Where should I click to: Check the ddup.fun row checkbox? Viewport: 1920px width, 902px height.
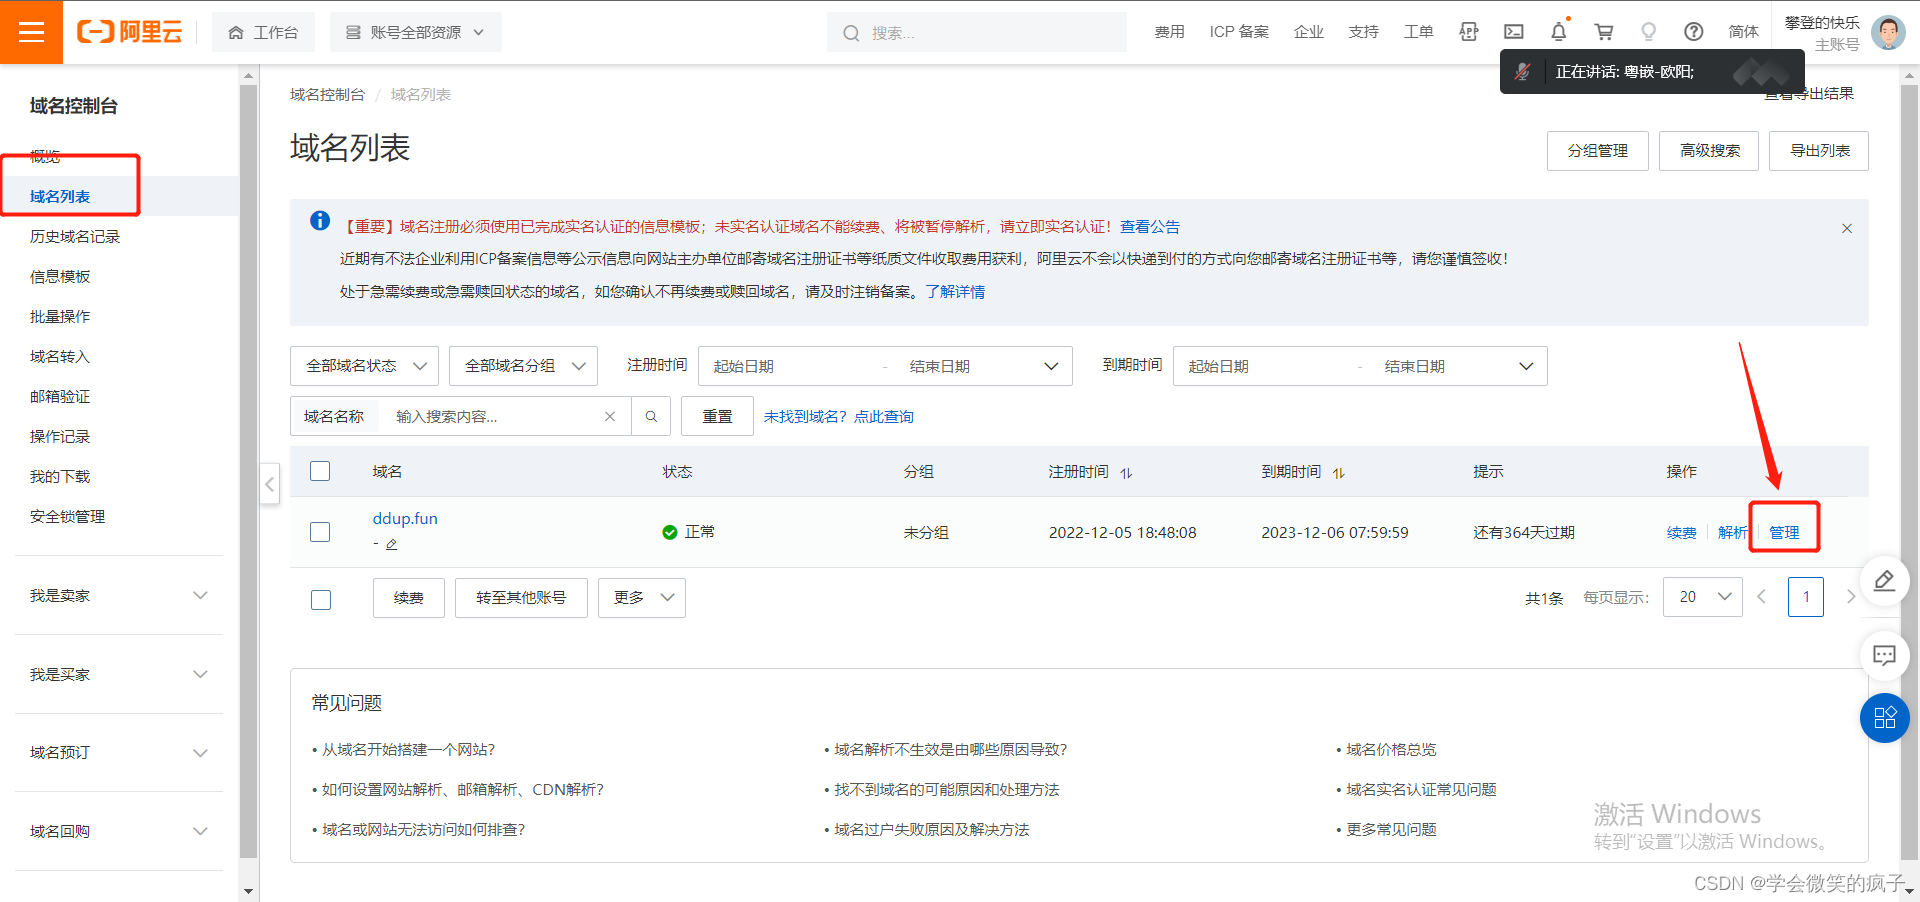[x=320, y=532]
